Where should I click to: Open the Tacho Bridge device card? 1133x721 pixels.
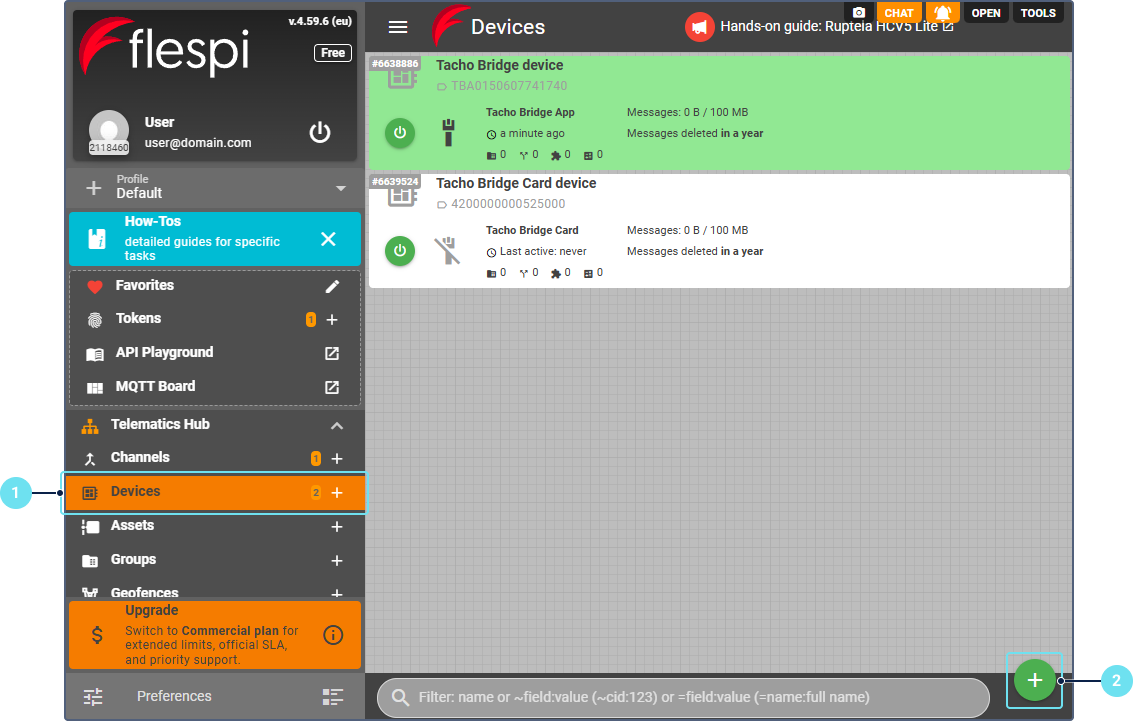pyautogui.click(x=719, y=113)
